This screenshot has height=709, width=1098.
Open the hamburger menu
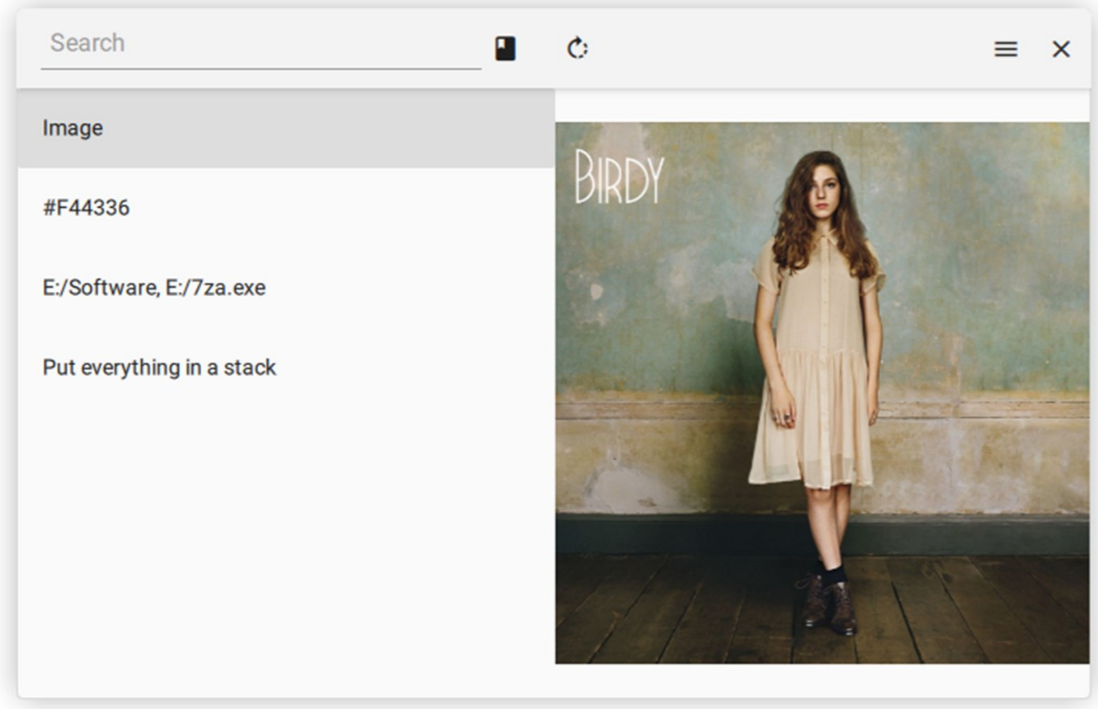pyautogui.click(x=1005, y=49)
